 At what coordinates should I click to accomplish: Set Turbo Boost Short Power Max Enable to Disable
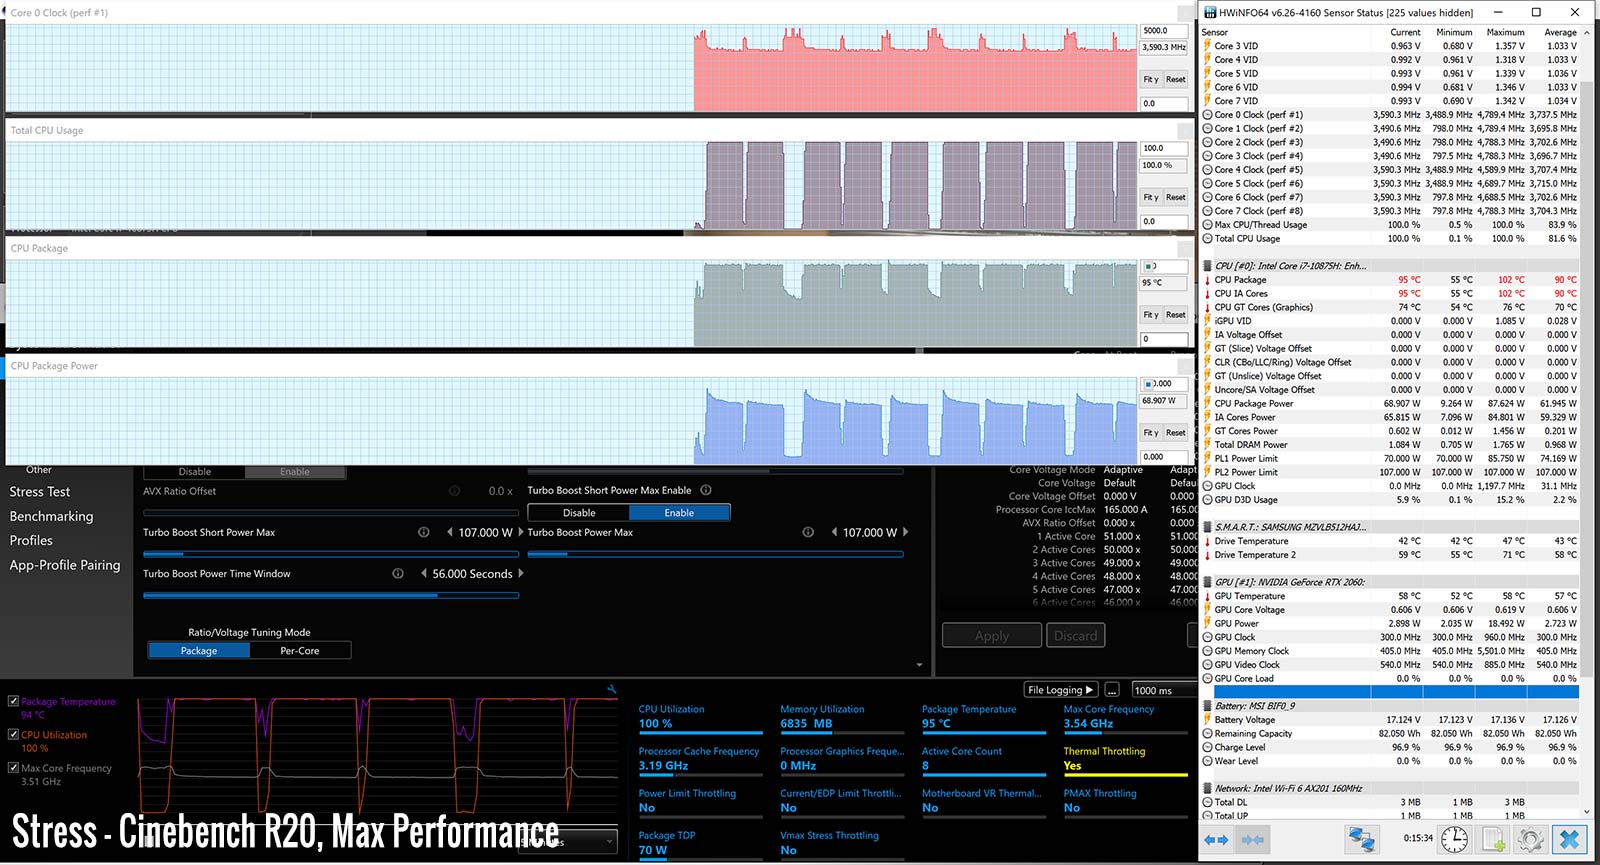579,513
